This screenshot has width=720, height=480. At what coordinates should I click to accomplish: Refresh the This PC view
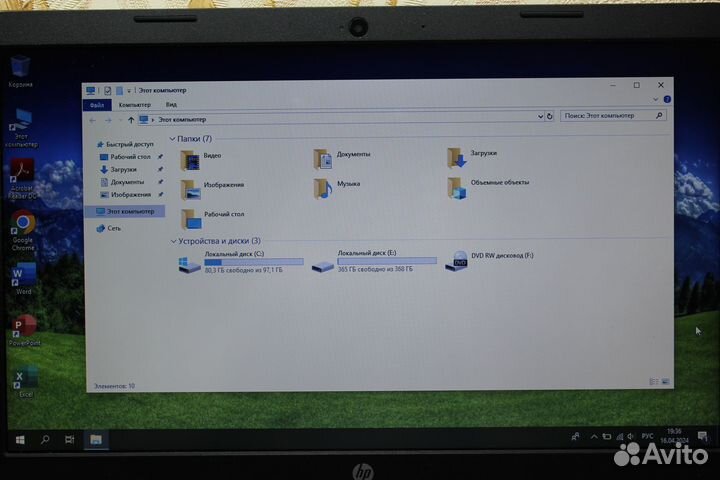(x=550, y=116)
